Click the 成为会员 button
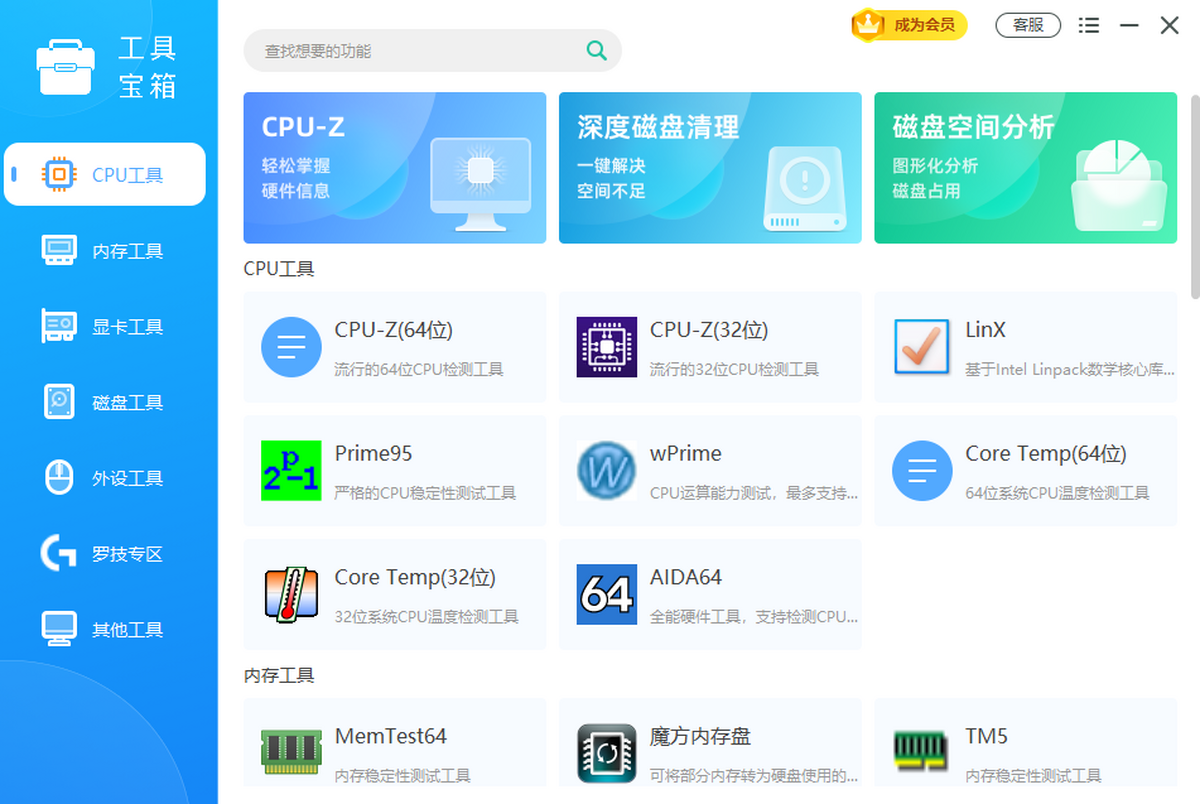 [910, 25]
